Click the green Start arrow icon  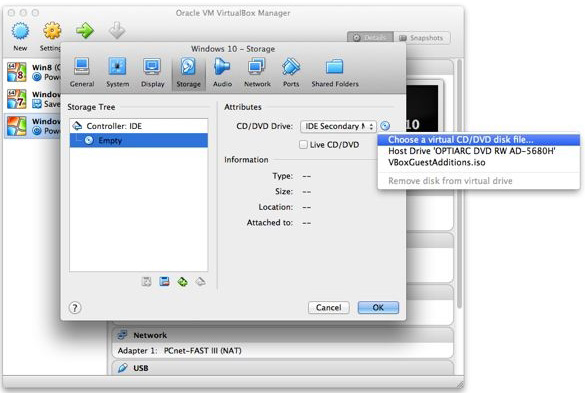(85, 30)
